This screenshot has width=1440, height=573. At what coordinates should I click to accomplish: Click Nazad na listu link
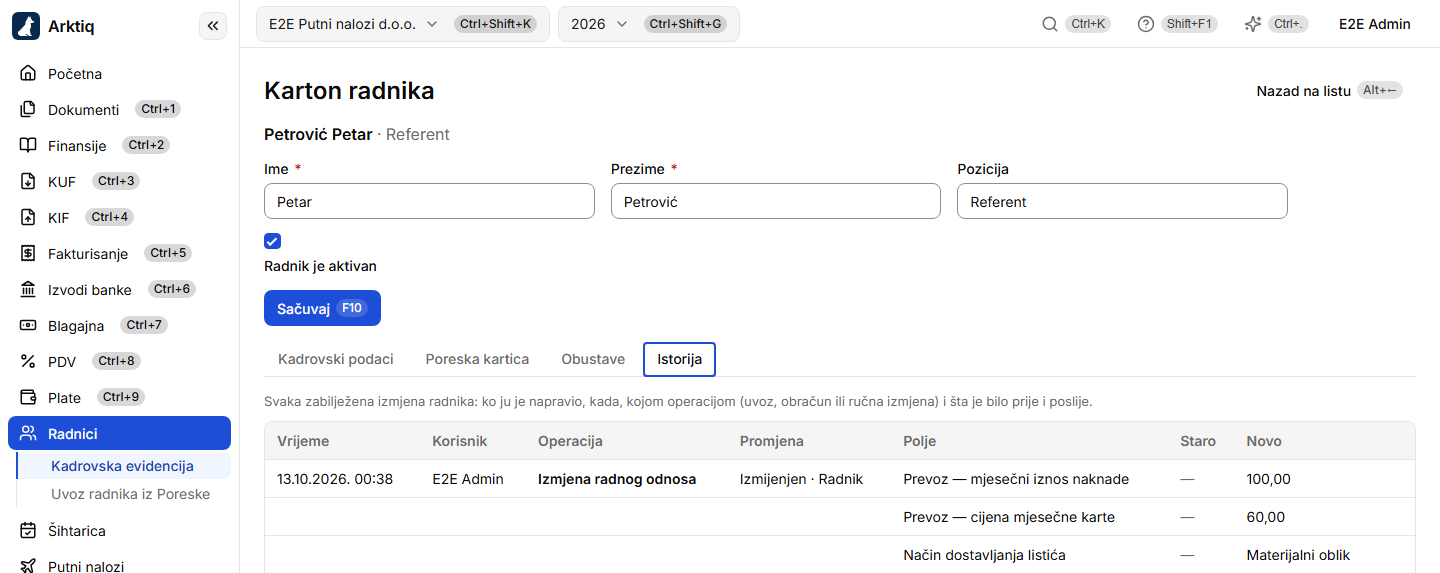(1329, 91)
